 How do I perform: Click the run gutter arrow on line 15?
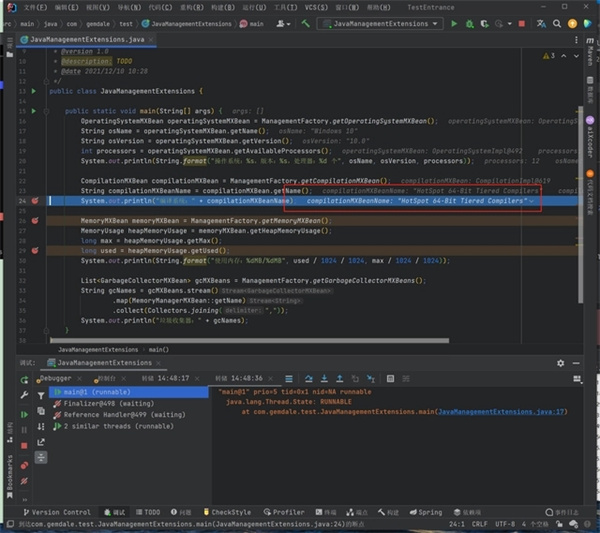[34, 111]
